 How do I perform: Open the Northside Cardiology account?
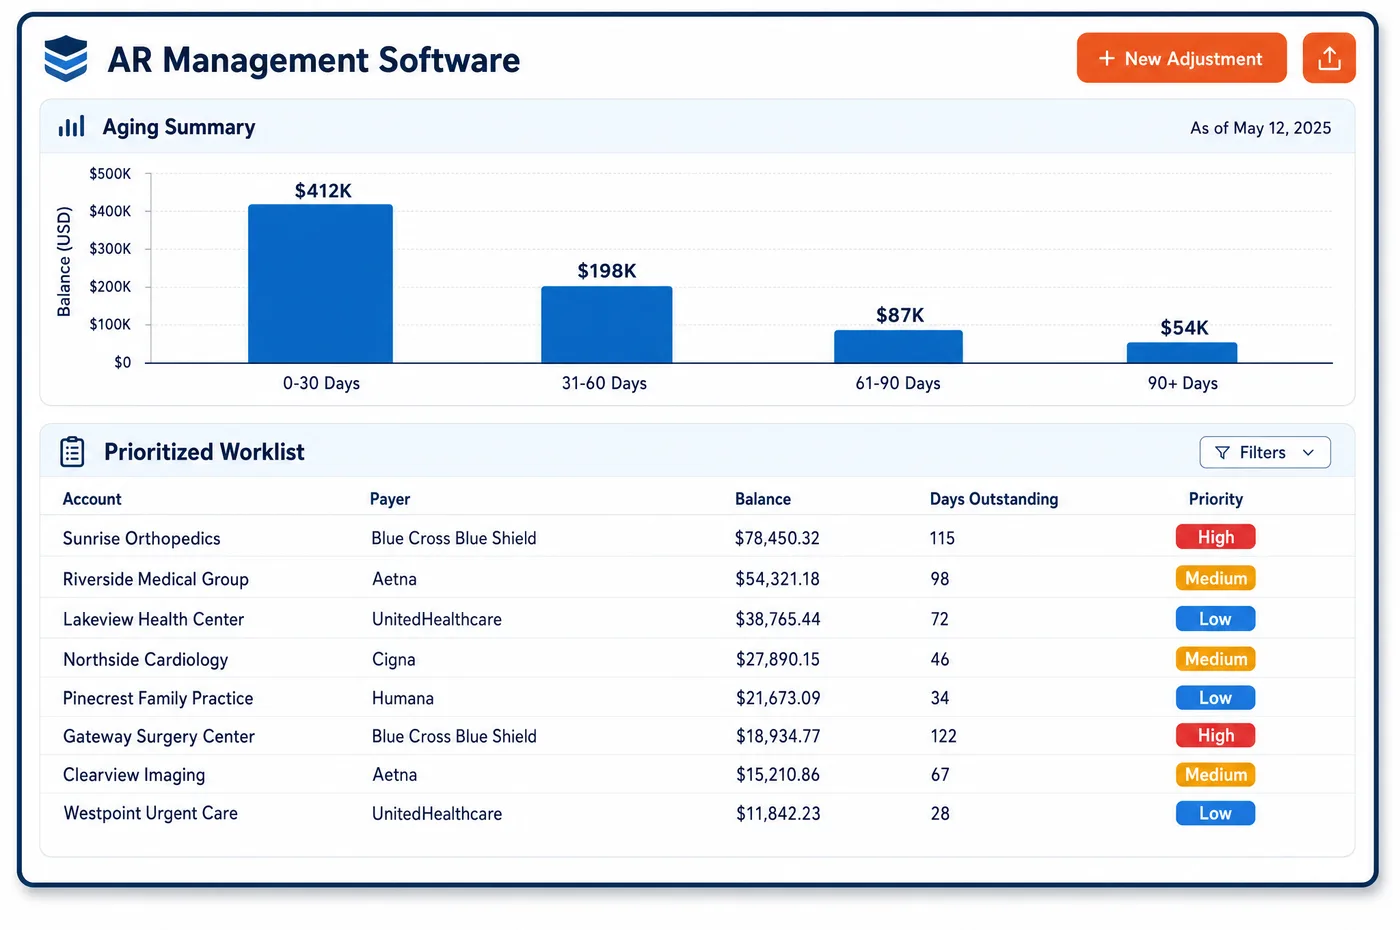point(145,659)
